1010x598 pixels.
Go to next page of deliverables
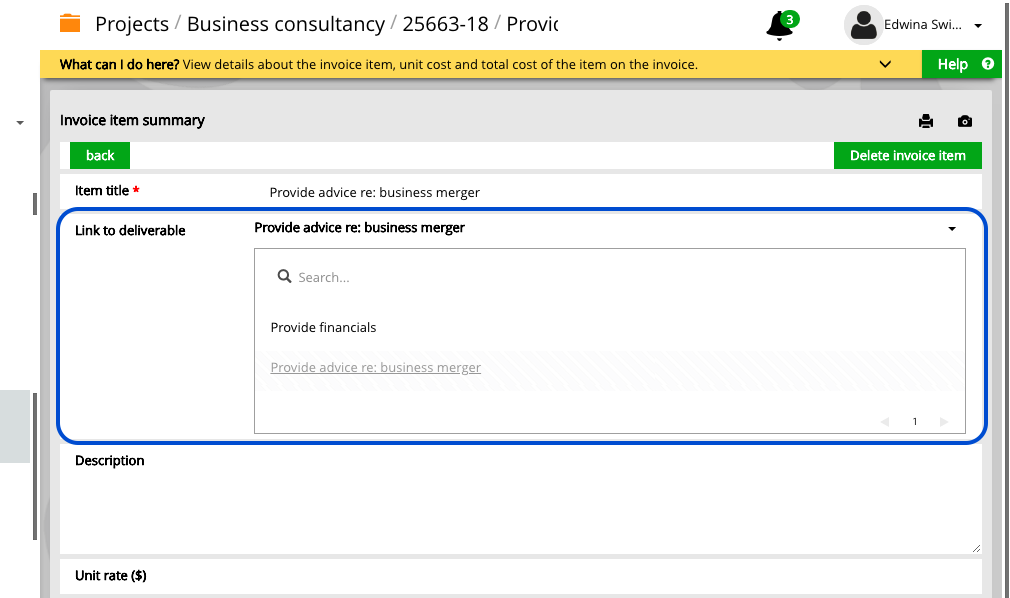pyautogui.click(x=944, y=421)
